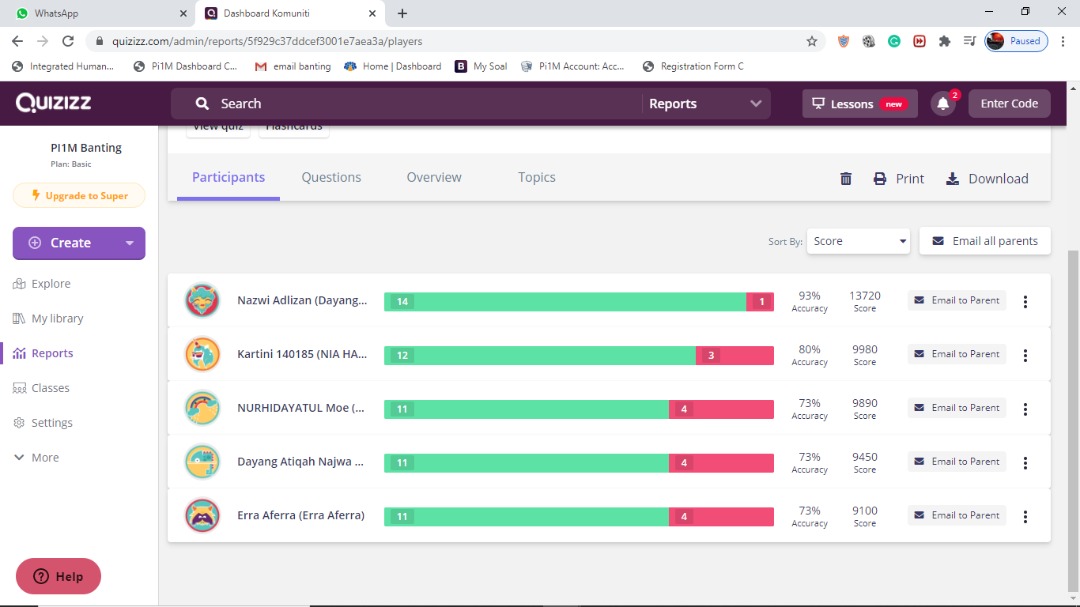Open the notifications bell icon
The image size is (1080, 607).
pos(943,104)
